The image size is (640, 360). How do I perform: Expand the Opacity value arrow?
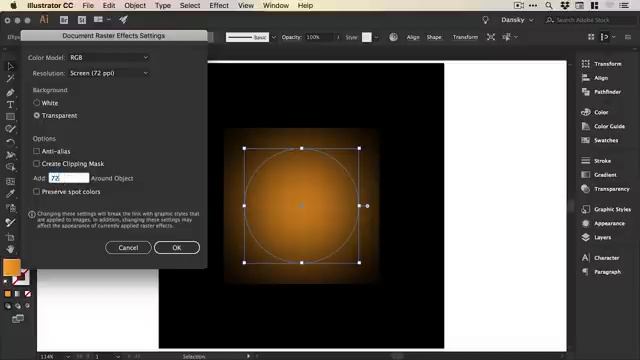pos(338,37)
